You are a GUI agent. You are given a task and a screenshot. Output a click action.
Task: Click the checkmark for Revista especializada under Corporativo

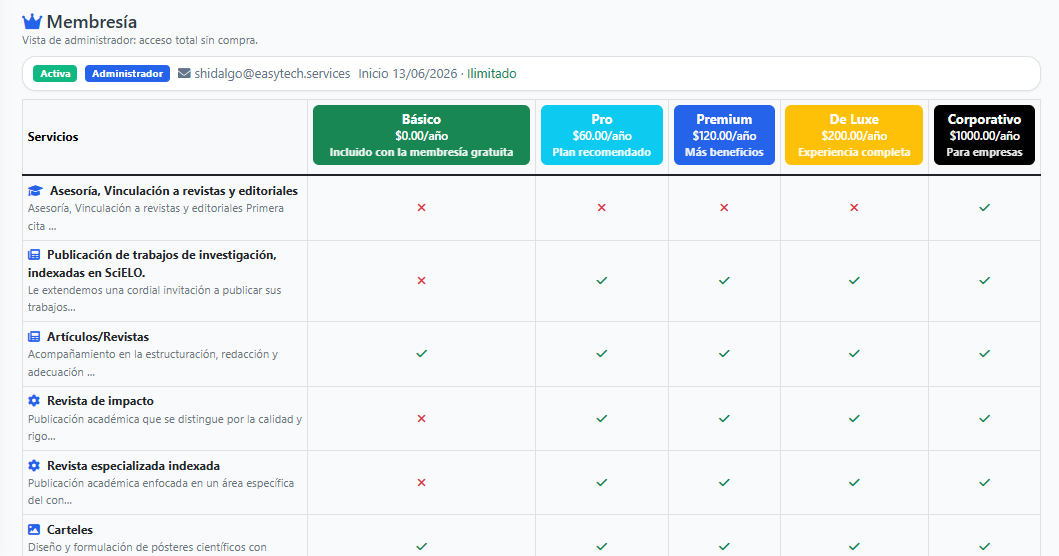pos(985,482)
